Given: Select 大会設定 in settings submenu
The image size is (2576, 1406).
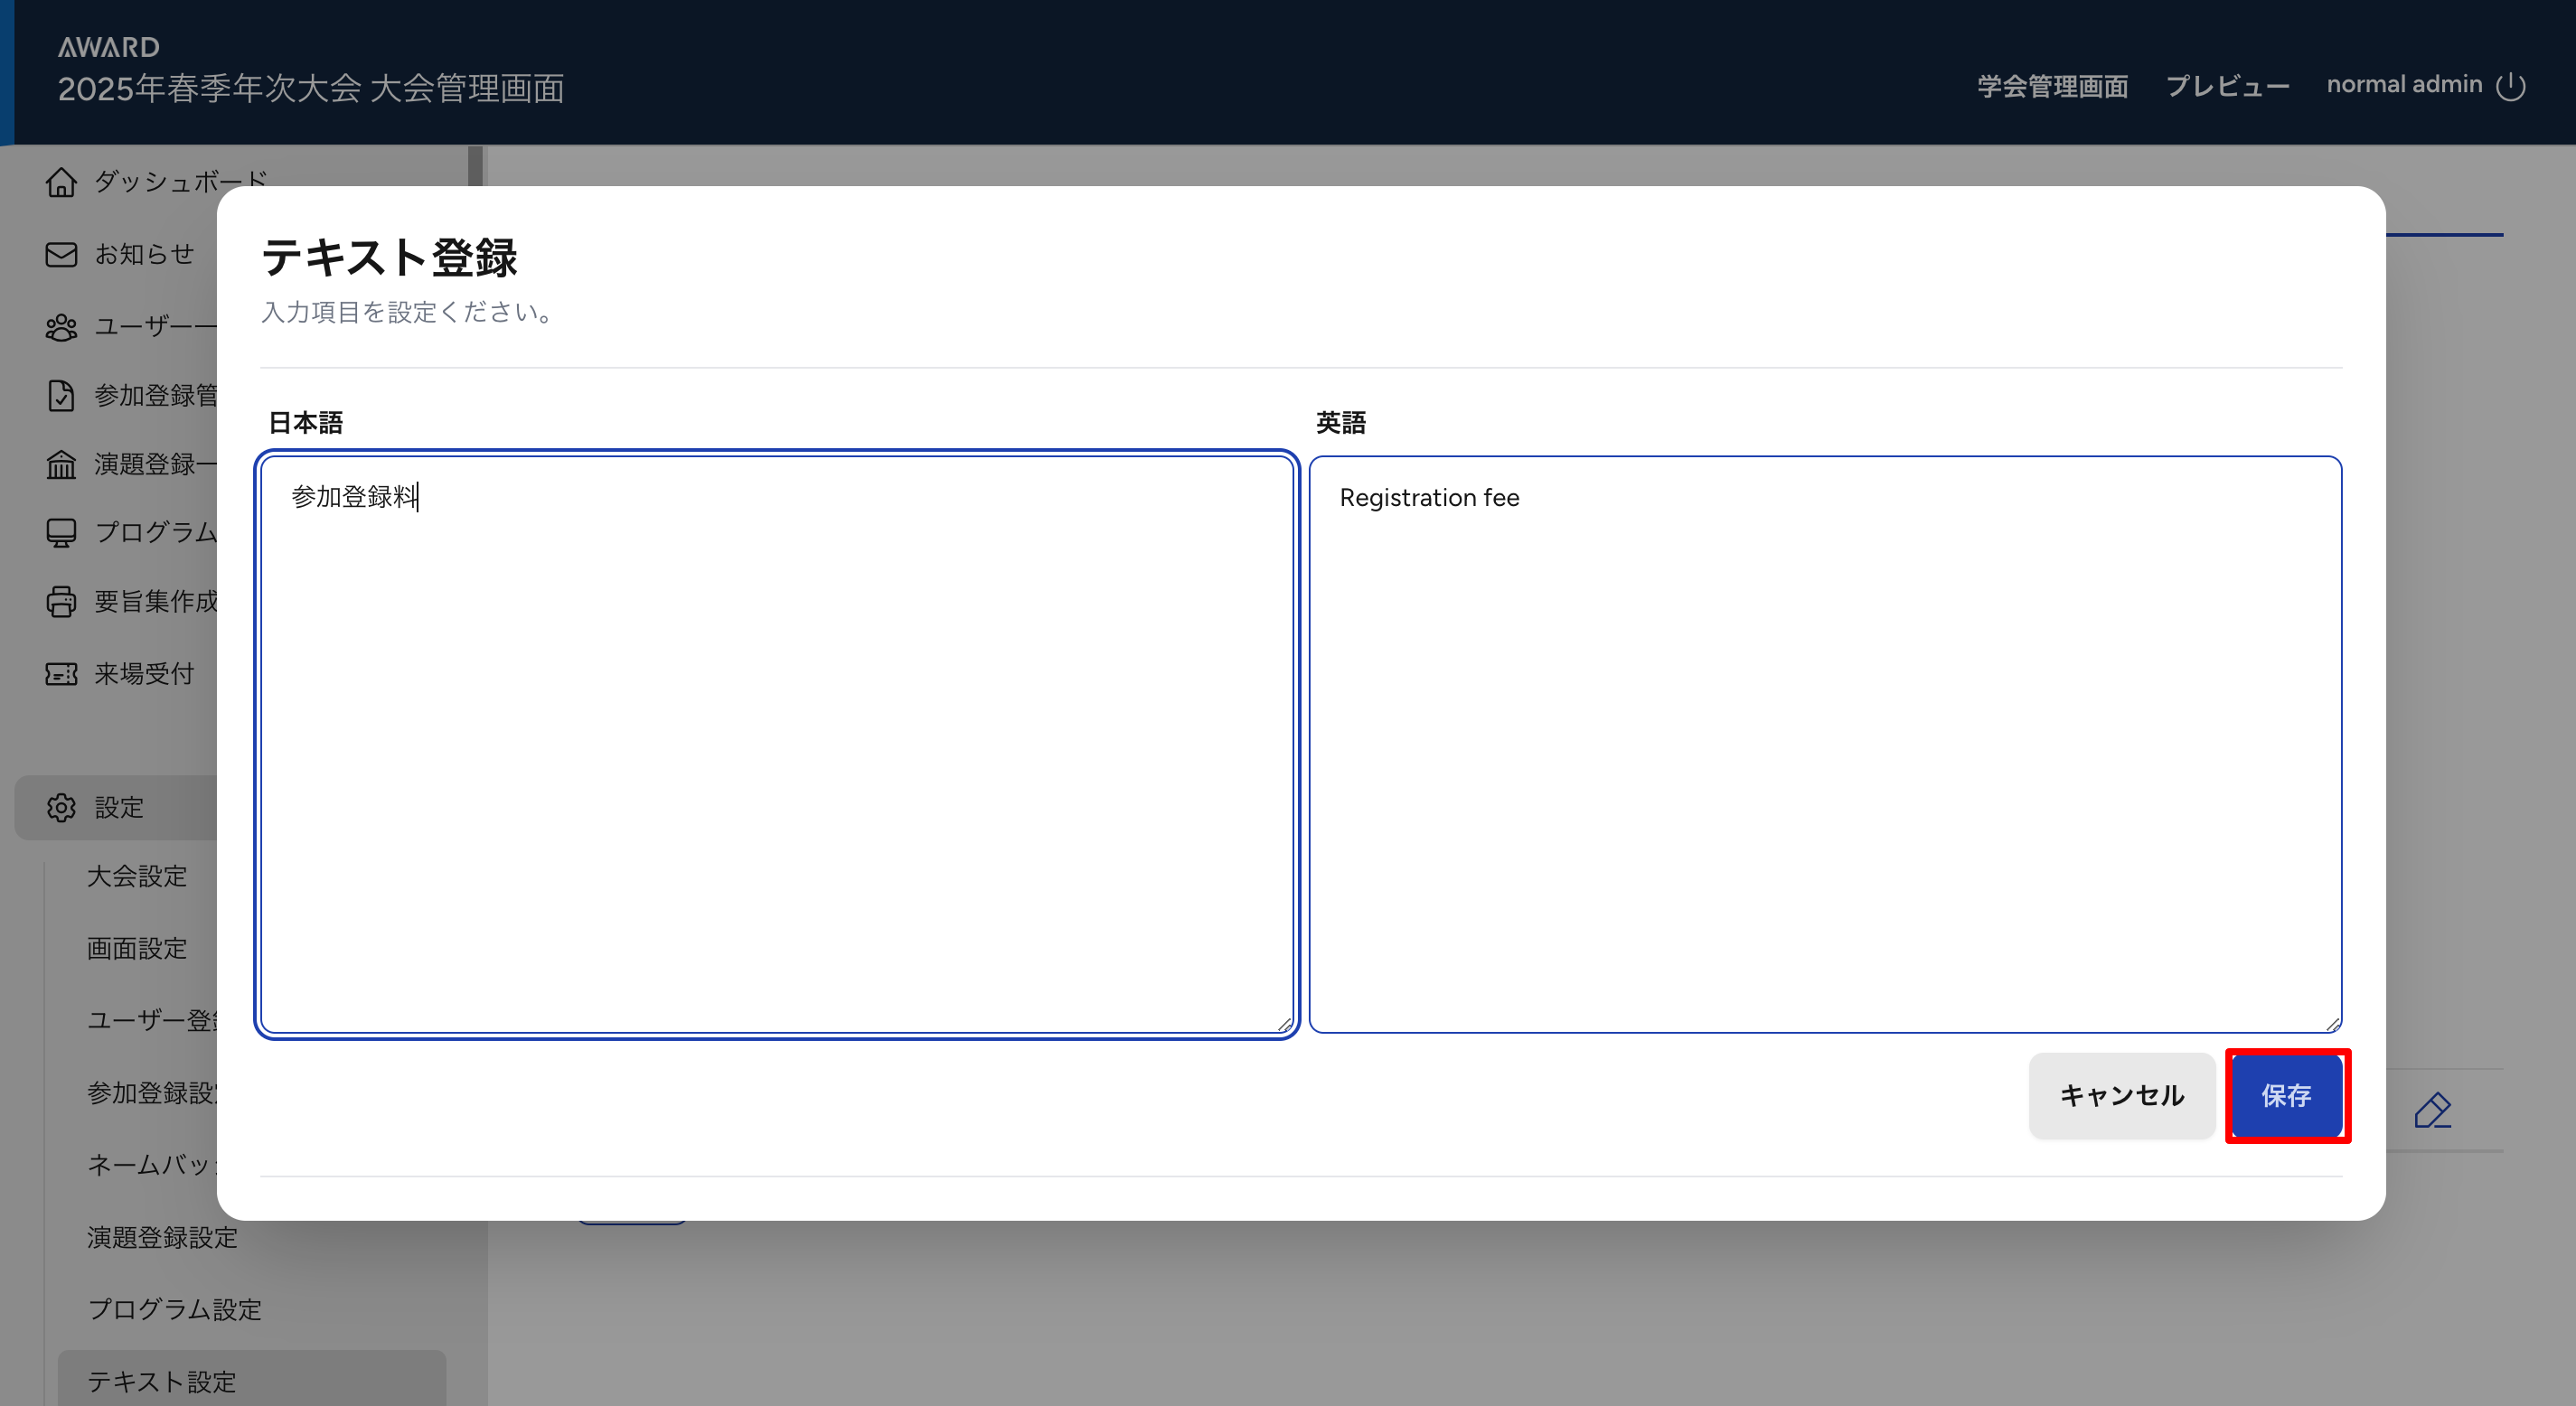Looking at the screenshot, I should click(x=137, y=876).
